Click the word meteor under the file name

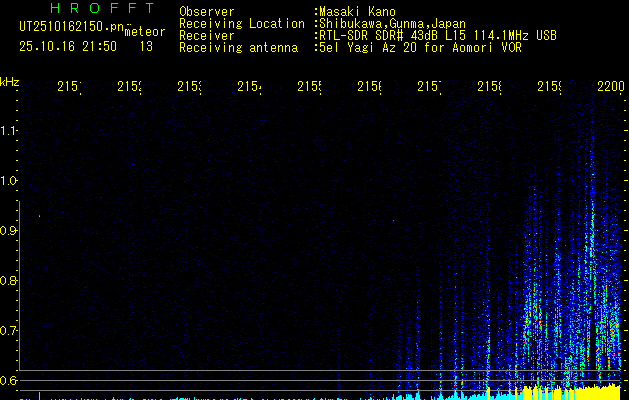(145, 32)
